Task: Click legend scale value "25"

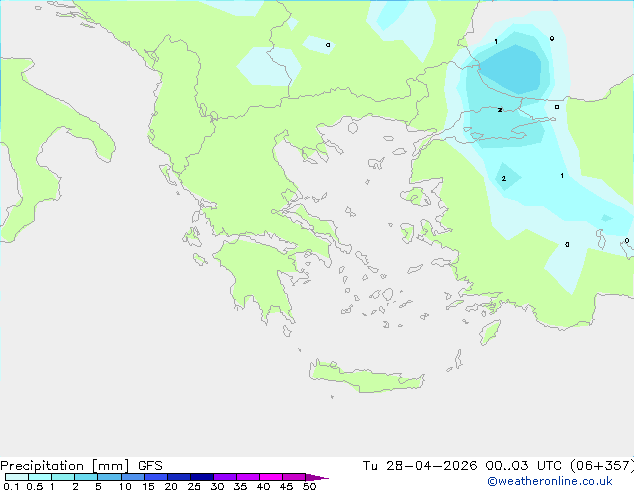Action: click(194, 486)
